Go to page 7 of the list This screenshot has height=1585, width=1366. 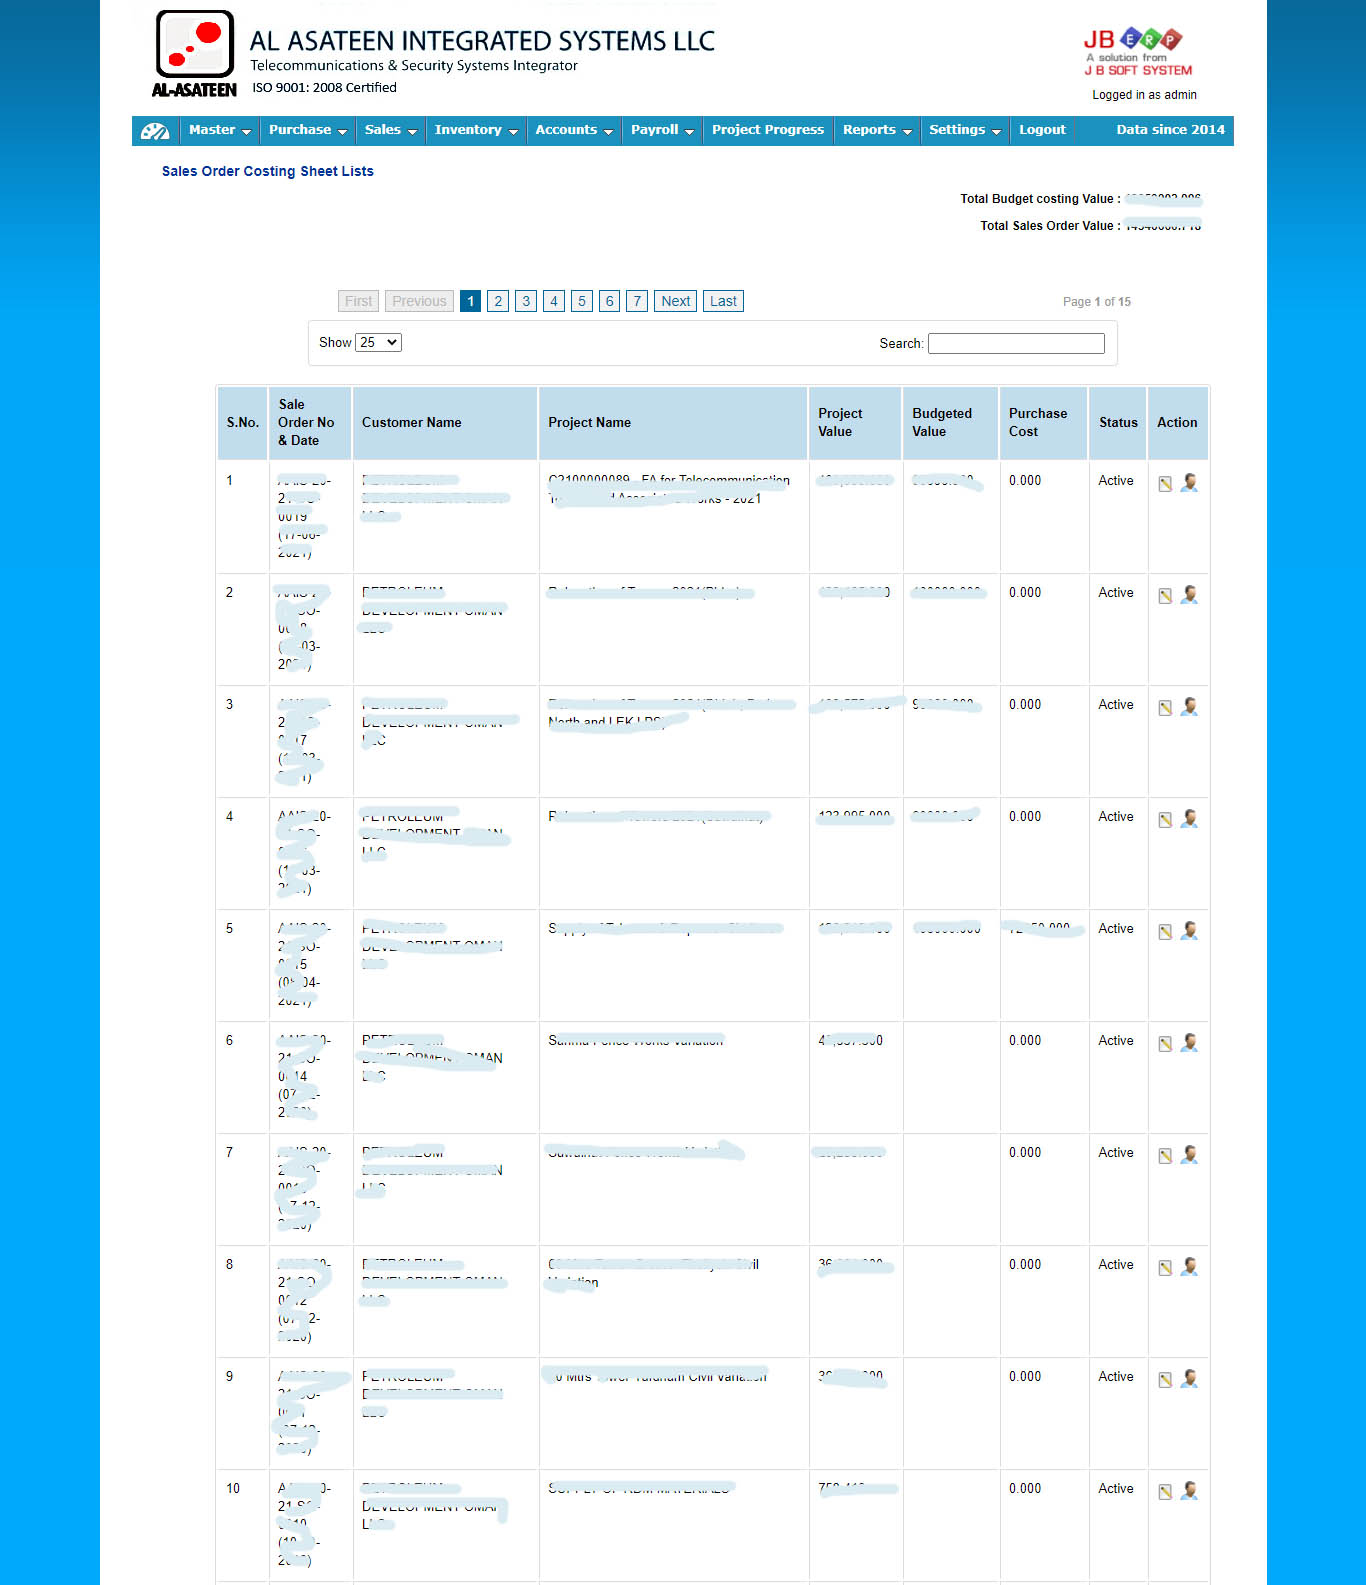click(637, 301)
